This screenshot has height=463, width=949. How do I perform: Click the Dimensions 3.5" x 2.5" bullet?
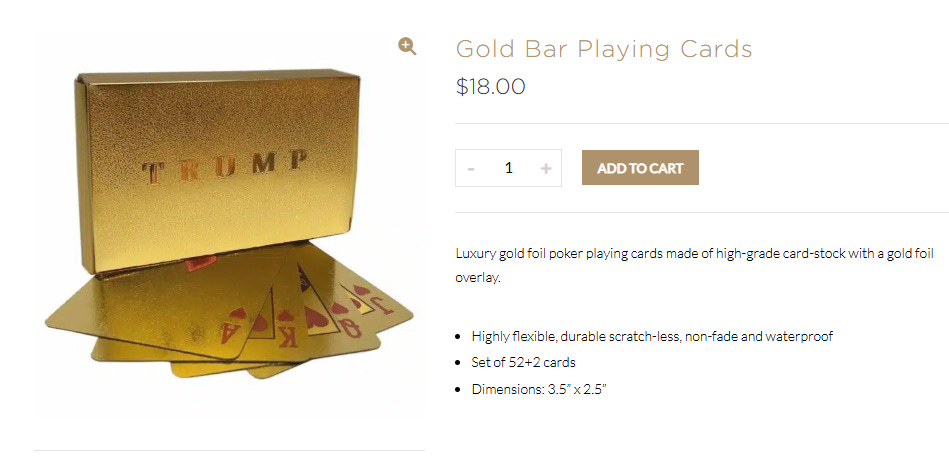coord(539,389)
